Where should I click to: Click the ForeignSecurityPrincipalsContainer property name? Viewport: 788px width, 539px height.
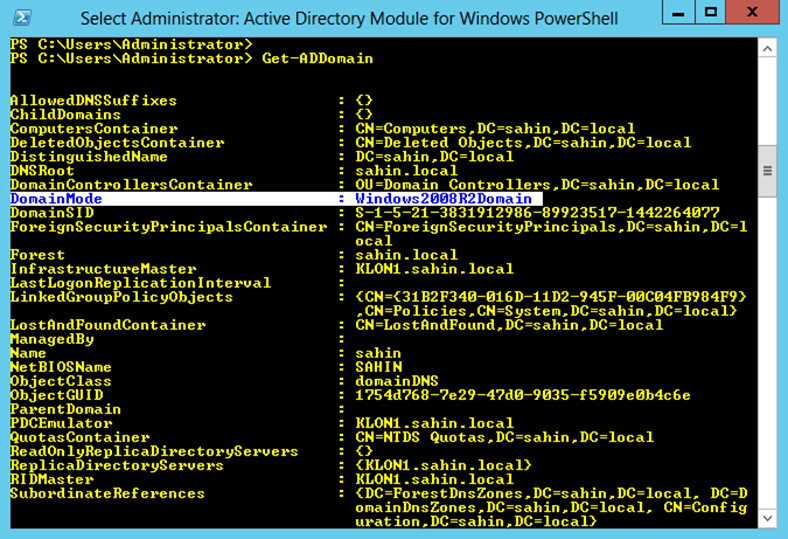tap(168, 227)
